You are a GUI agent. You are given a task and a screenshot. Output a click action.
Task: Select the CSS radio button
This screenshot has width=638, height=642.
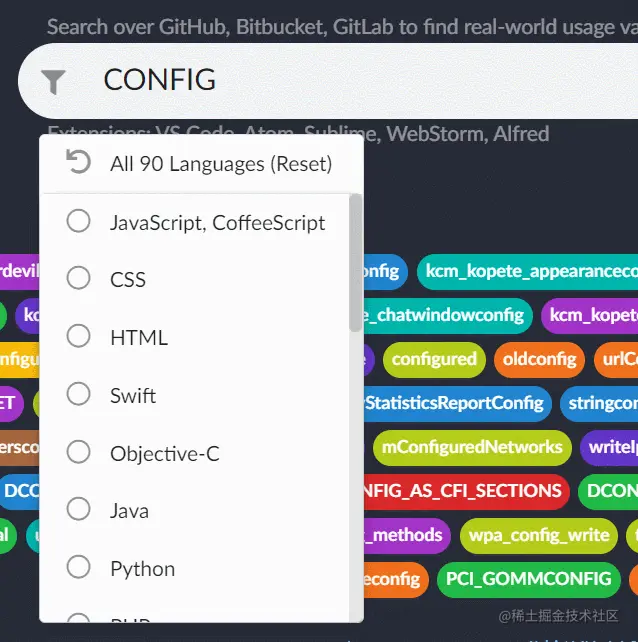[79, 278]
